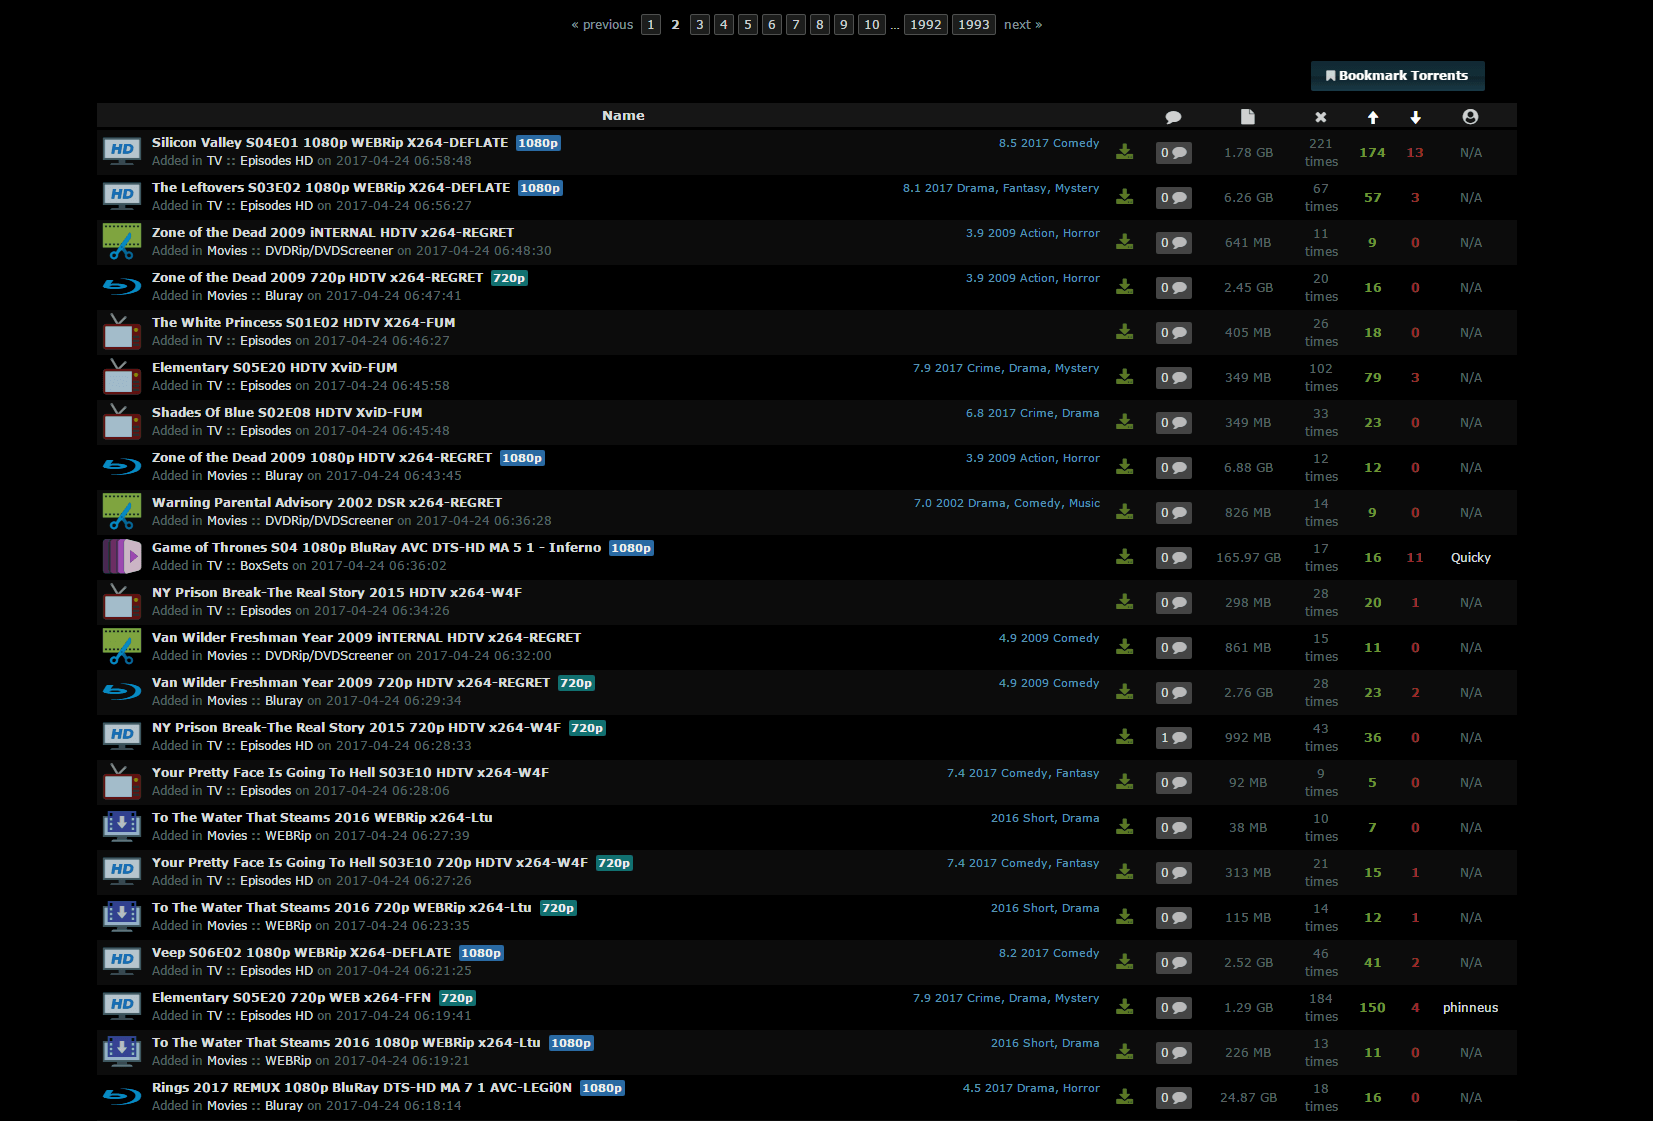Download Warning Parental Advisory 2002 torrent
The width and height of the screenshot is (1653, 1121).
[1125, 512]
